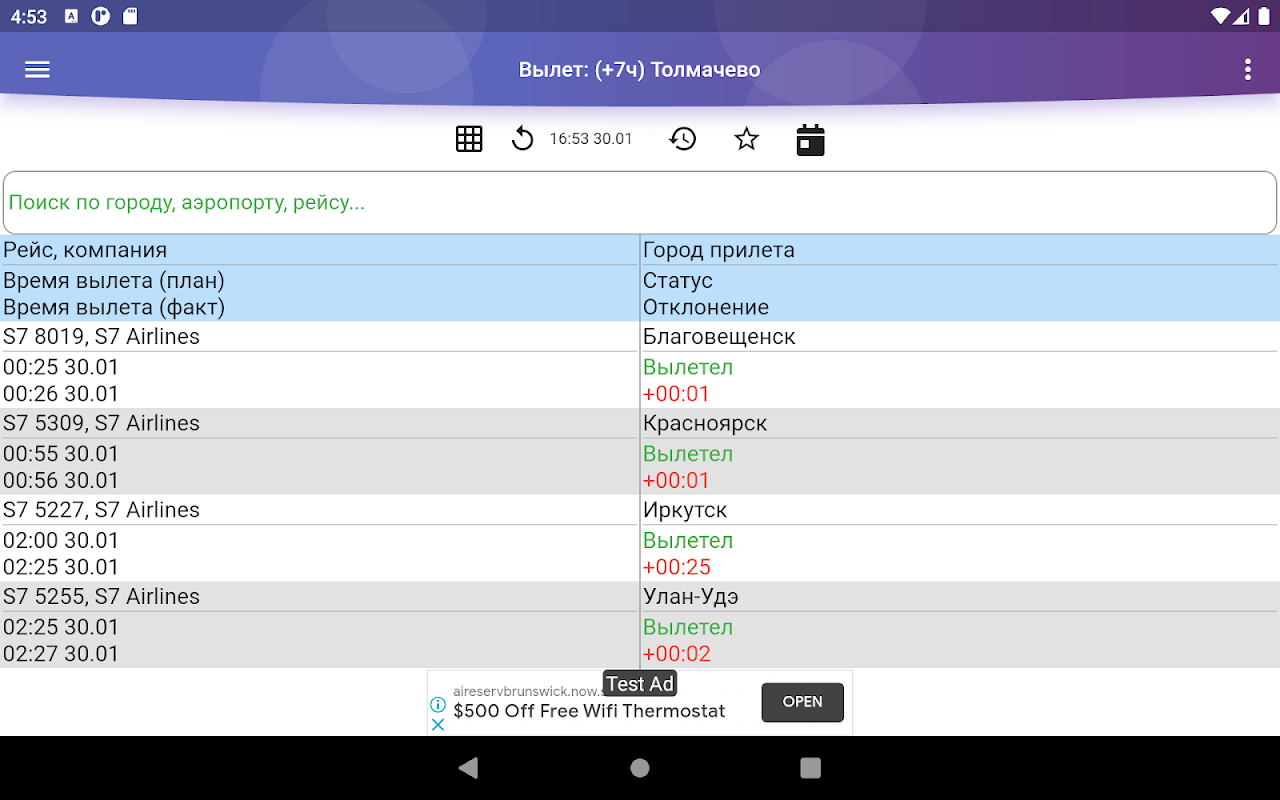This screenshot has height=800, width=1280.
Task: Select flight S7 8019, S7 Airlines
Action: [101, 337]
